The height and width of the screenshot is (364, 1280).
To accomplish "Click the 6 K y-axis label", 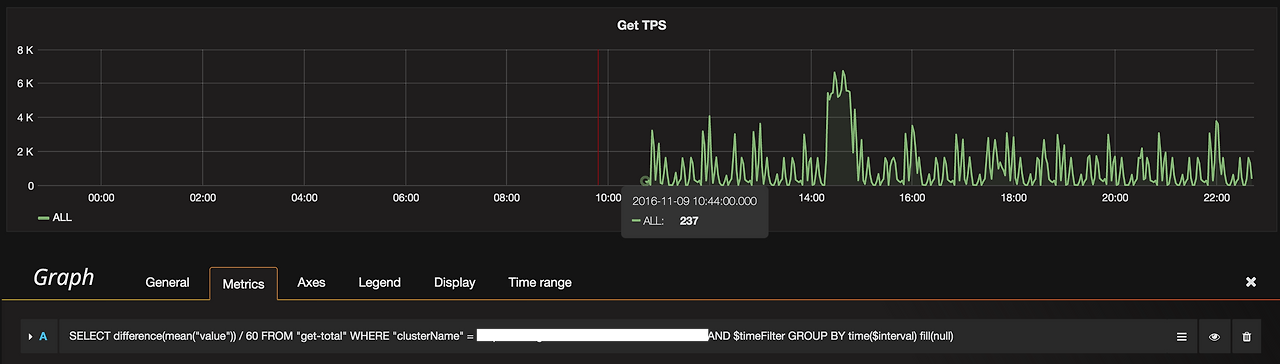I will [26, 83].
